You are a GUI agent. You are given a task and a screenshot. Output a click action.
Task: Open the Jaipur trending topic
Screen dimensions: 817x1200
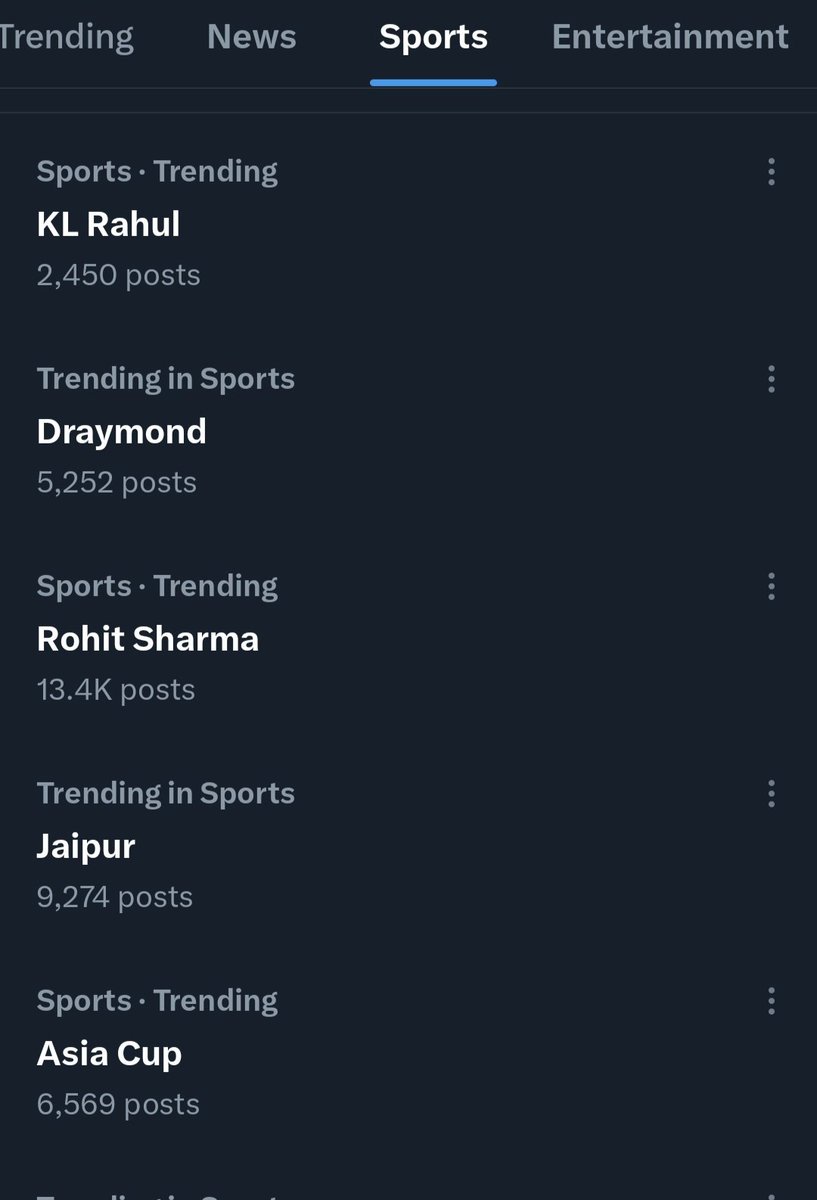click(x=86, y=846)
